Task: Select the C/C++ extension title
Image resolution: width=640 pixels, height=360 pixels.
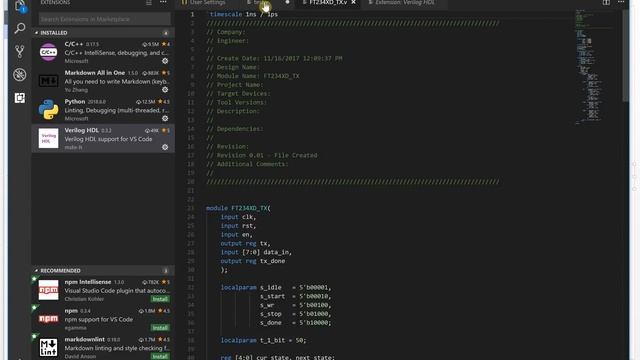Action: (74, 44)
